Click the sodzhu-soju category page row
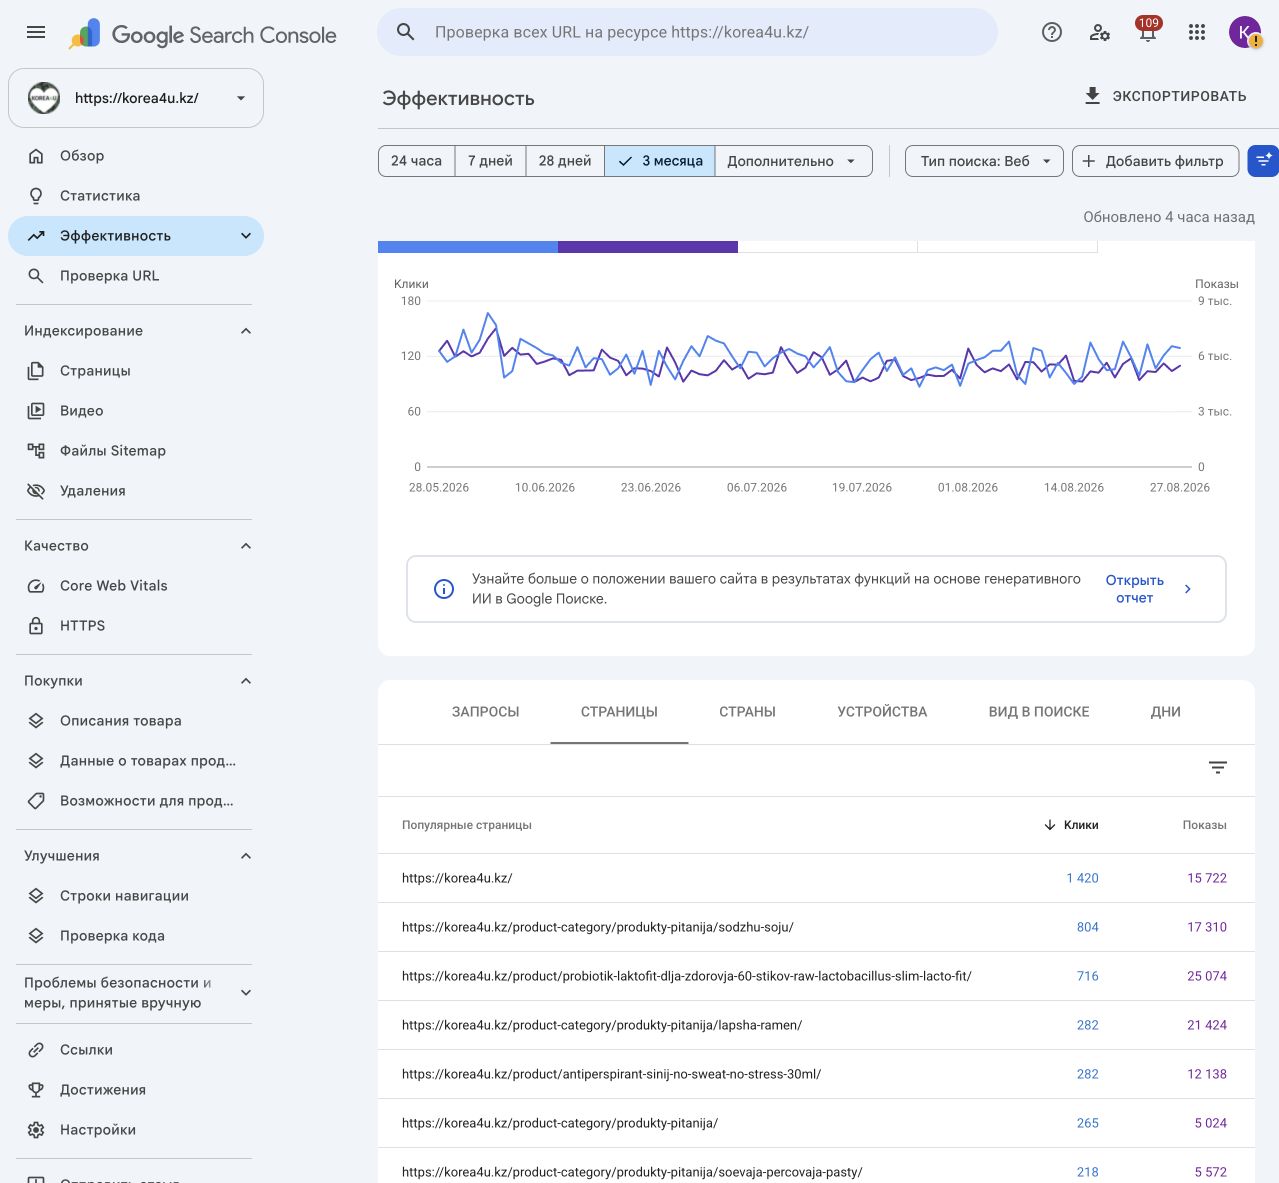 point(816,927)
